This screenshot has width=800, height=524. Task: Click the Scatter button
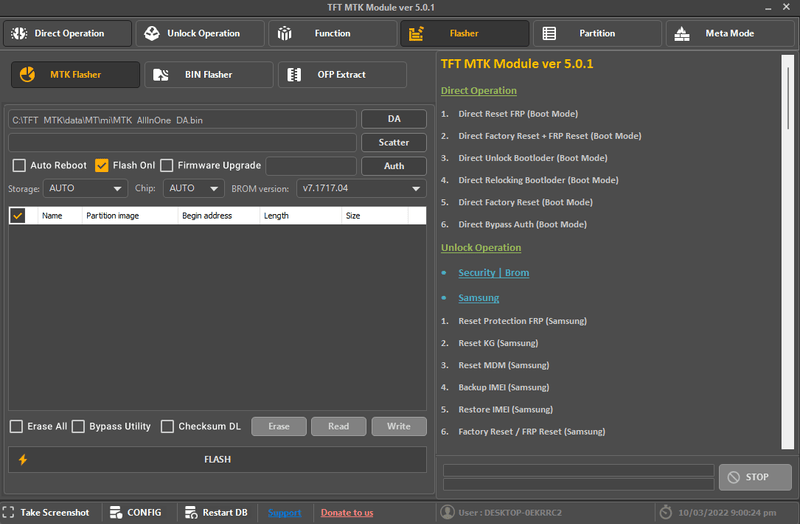pyautogui.click(x=394, y=142)
